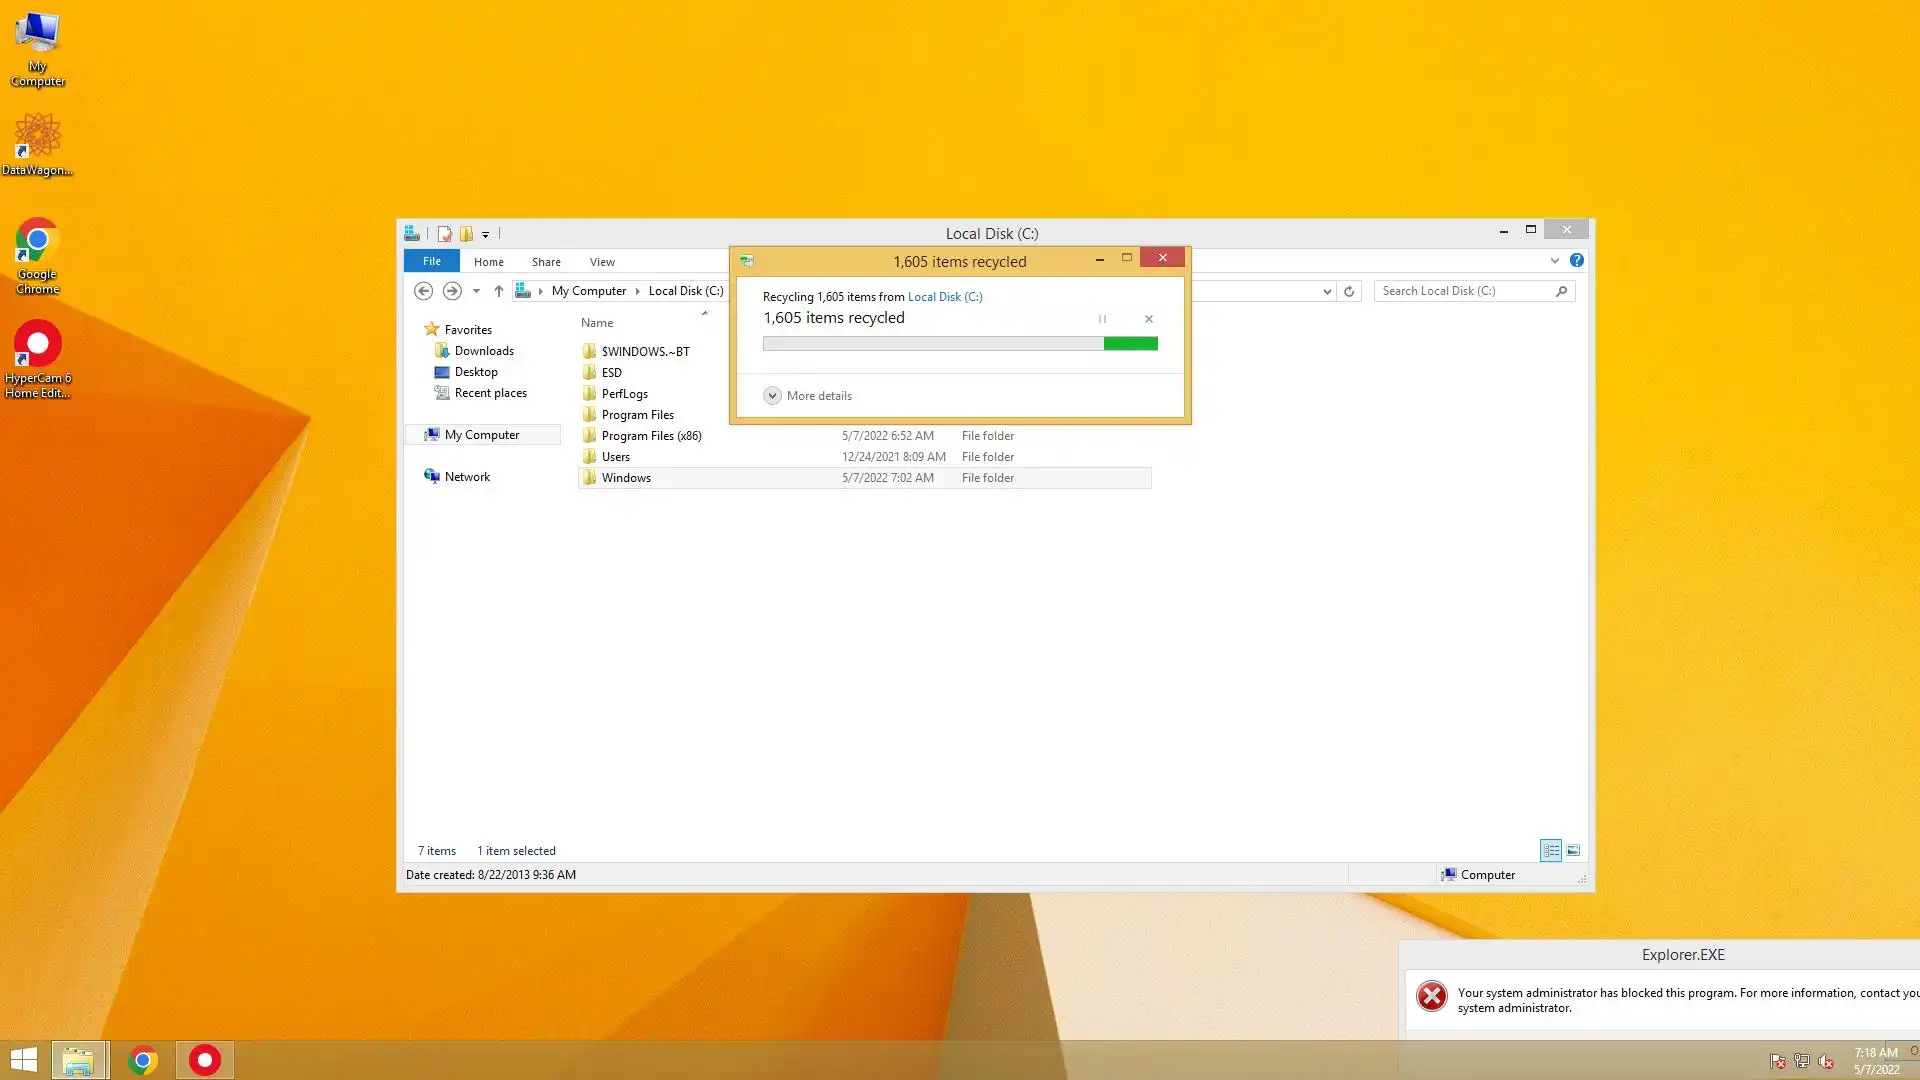Open Explorer help question mark
1920x1080 pixels.
(1576, 260)
